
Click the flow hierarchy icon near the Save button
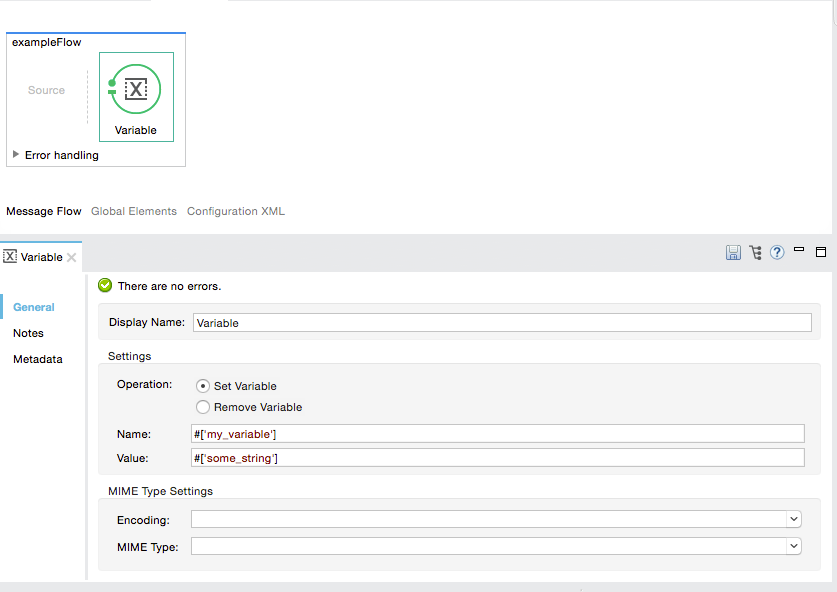pos(755,253)
